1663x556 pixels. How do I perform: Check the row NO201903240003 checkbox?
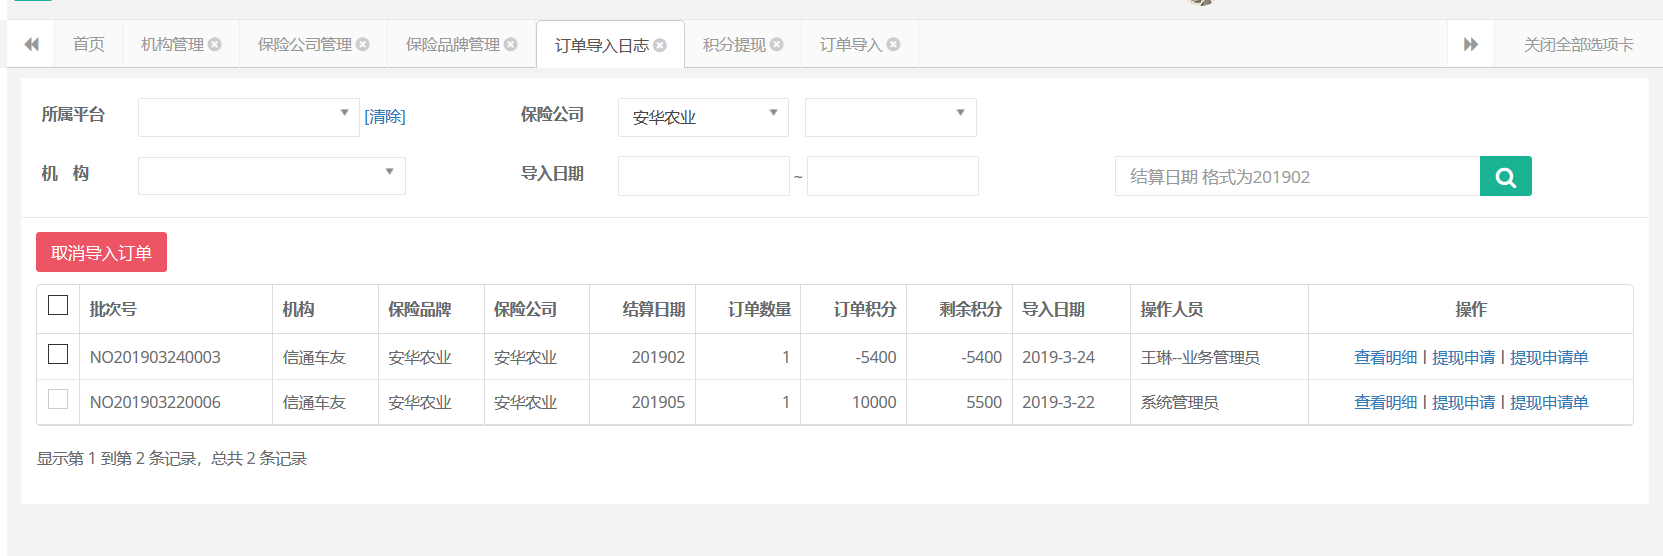coord(58,354)
